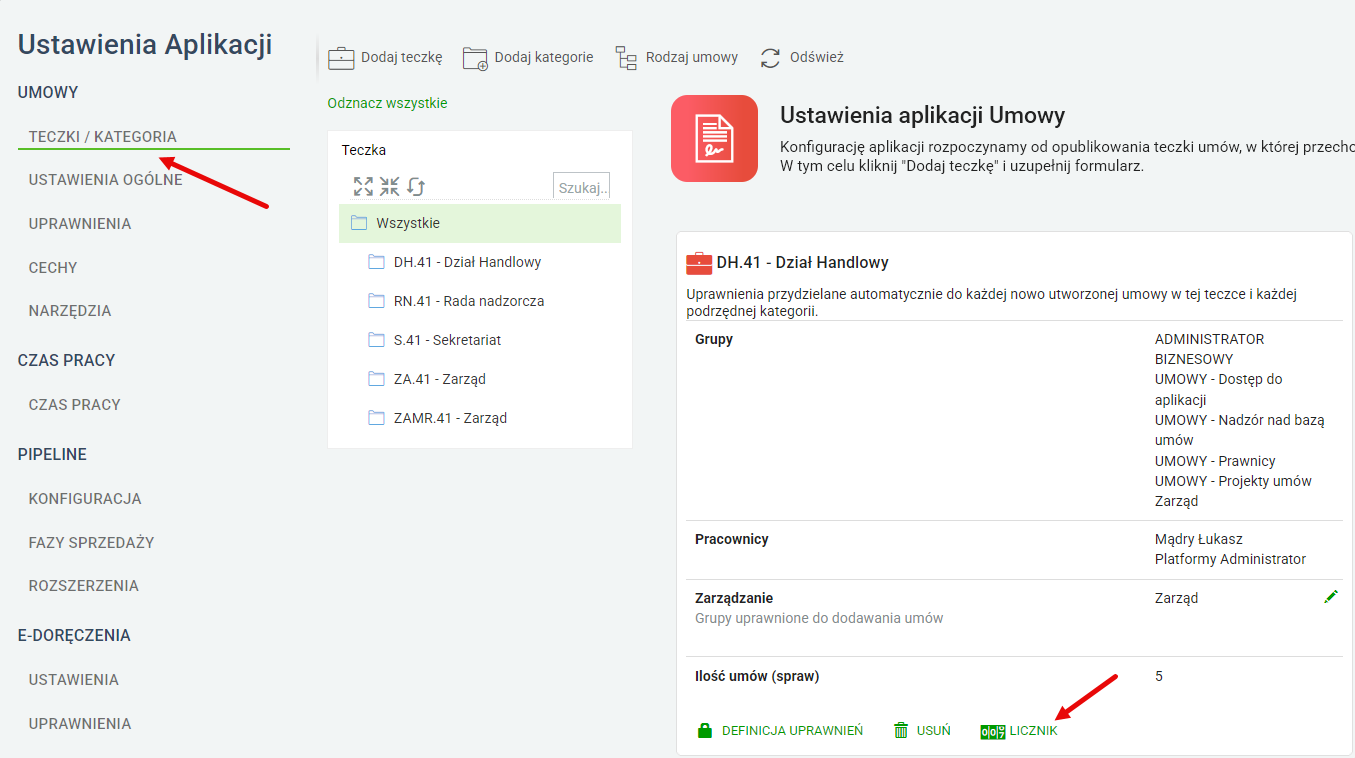The image size is (1355, 758).
Task: Click folder icon of ZAMR.41 - Zarząd
Action: 376,418
